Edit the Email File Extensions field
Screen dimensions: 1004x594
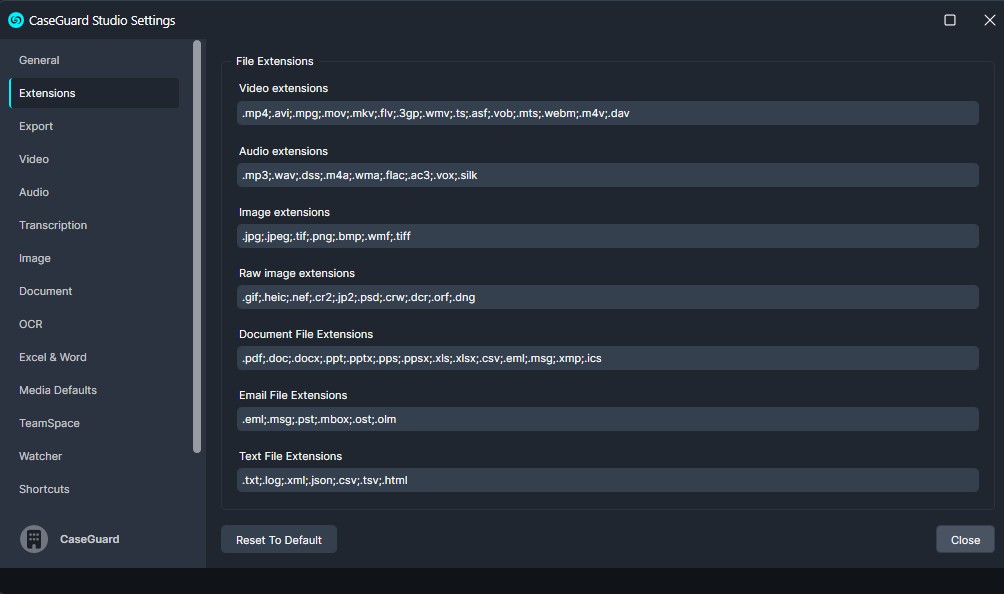[x=608, y=419]
